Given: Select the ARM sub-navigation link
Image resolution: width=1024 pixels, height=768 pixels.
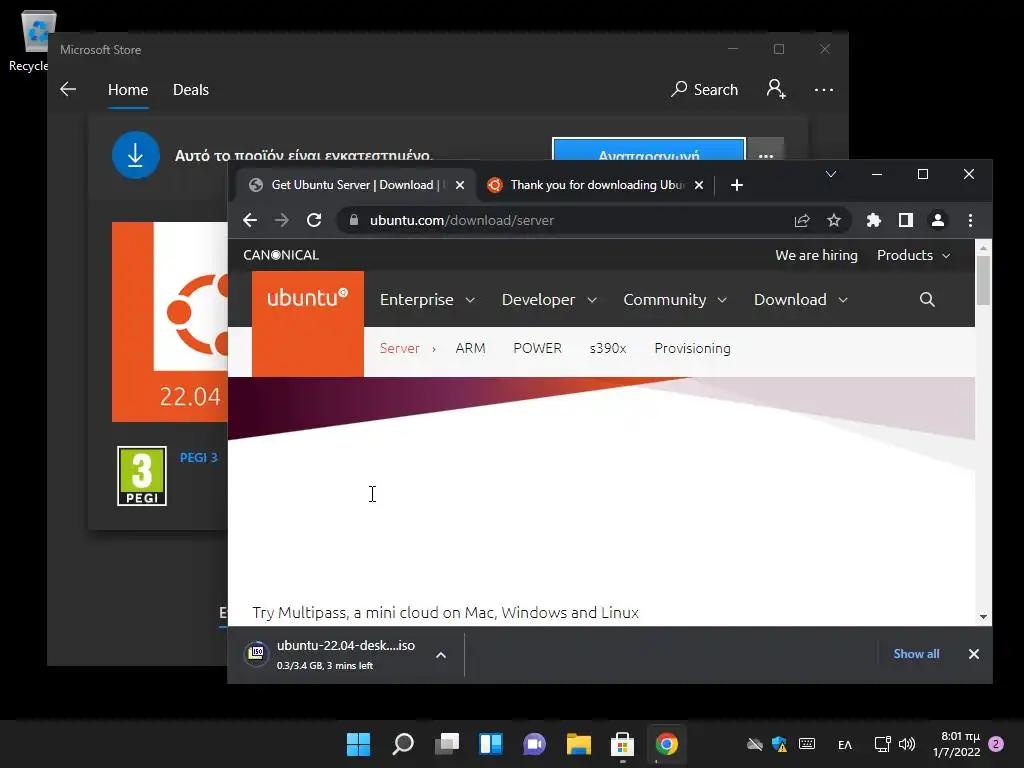Looking at the screenshot, I should click(470, 349).
